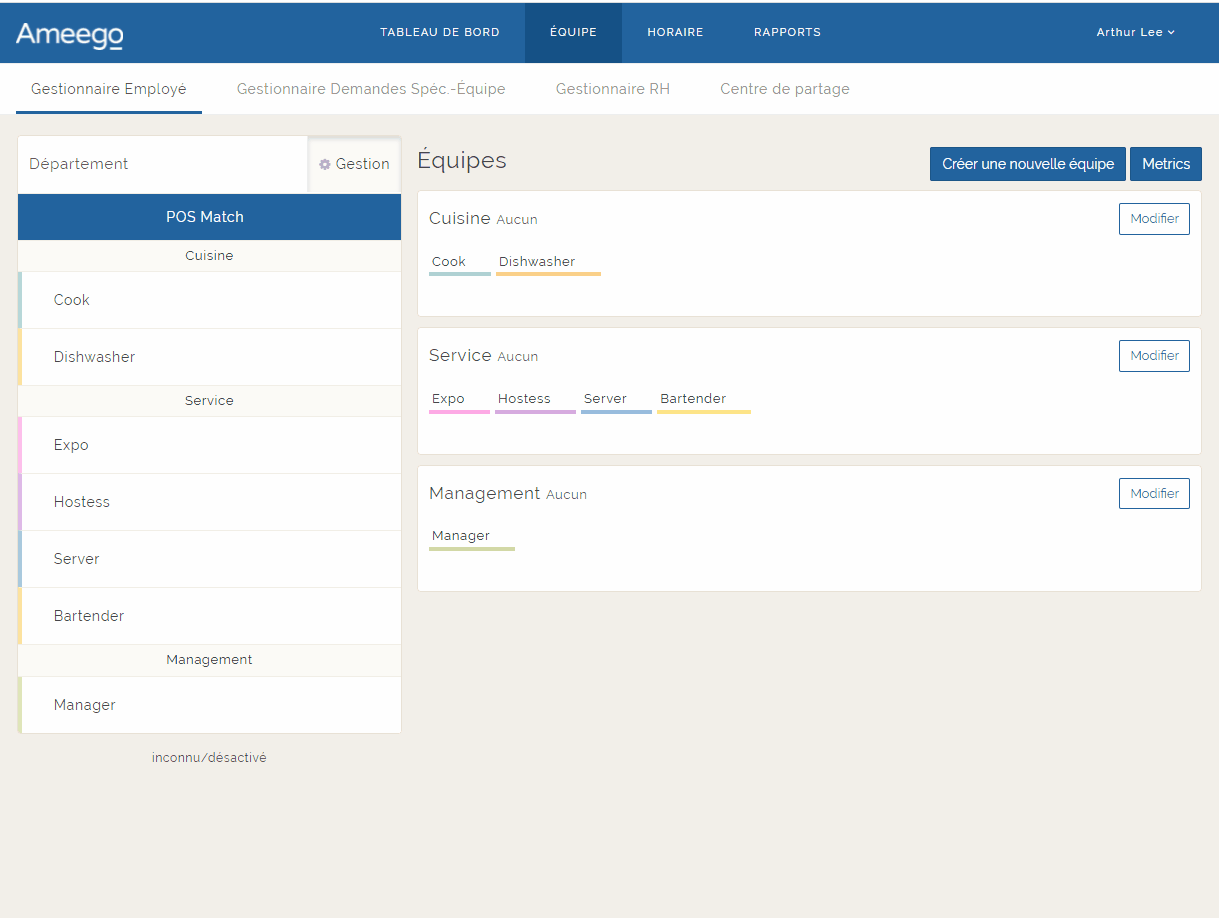This screenshot has width=1219, height=918.
Task: Open the Arthur Lee user dropdown
Action: coord(1135,32)
